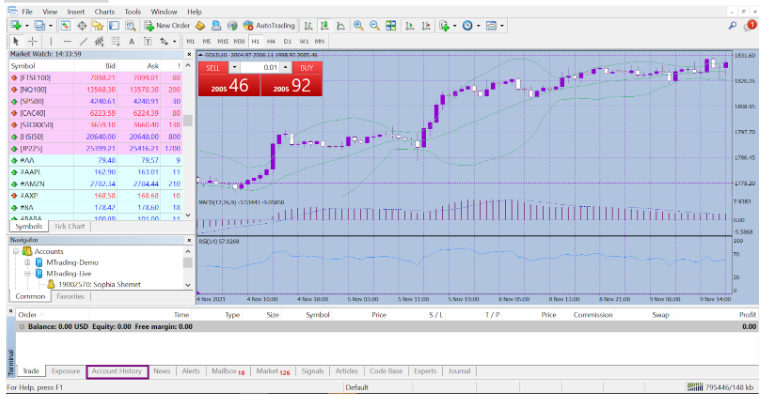Viewport: 769px width, 403px height.
Task: Switch timeframe to M1
Action: [191, 42]
